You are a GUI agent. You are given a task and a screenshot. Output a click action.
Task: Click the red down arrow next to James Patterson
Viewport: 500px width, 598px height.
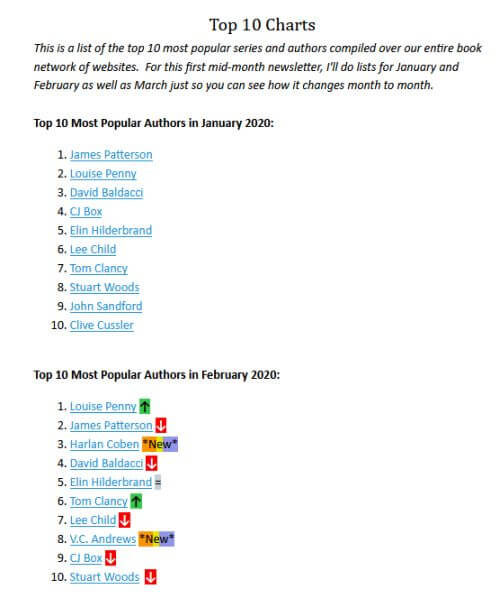[x=161, y=425]
